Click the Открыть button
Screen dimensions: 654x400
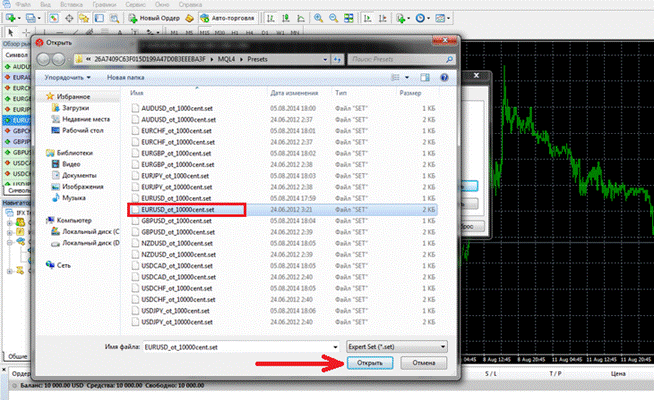click(x=370, y=363)
